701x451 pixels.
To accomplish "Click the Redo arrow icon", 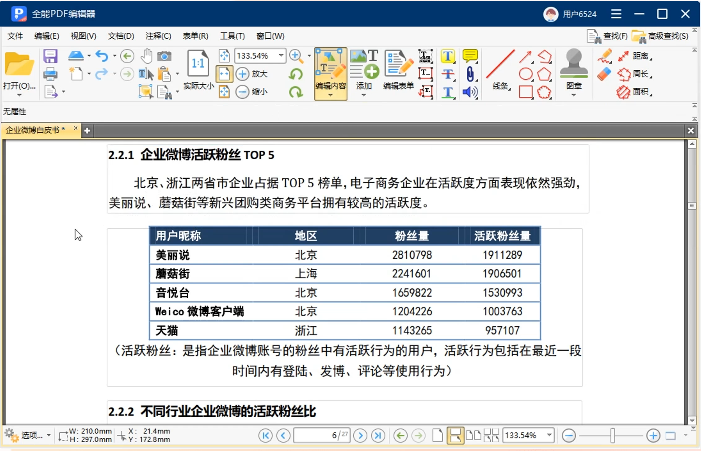I will tap(102, 74).
